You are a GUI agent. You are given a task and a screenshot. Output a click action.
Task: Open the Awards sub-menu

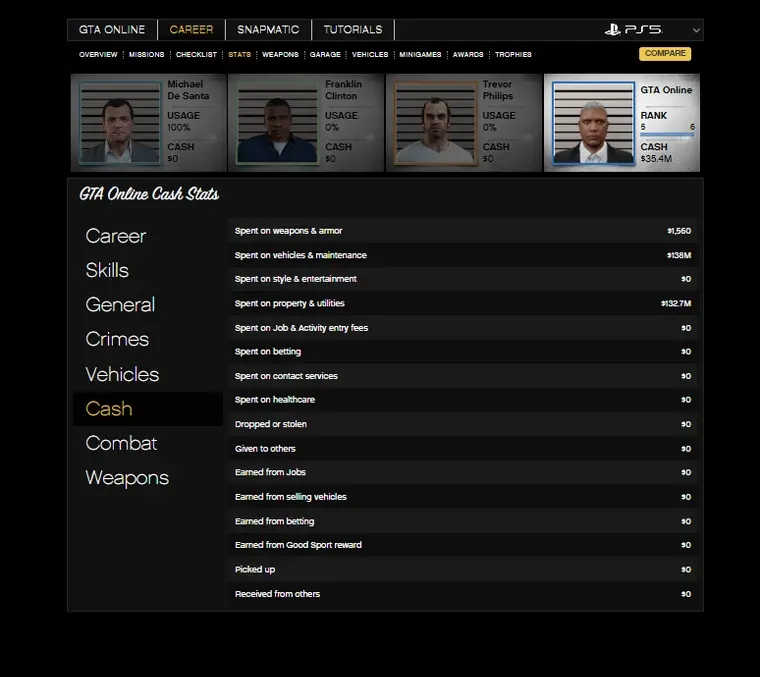tap(468, 54)
